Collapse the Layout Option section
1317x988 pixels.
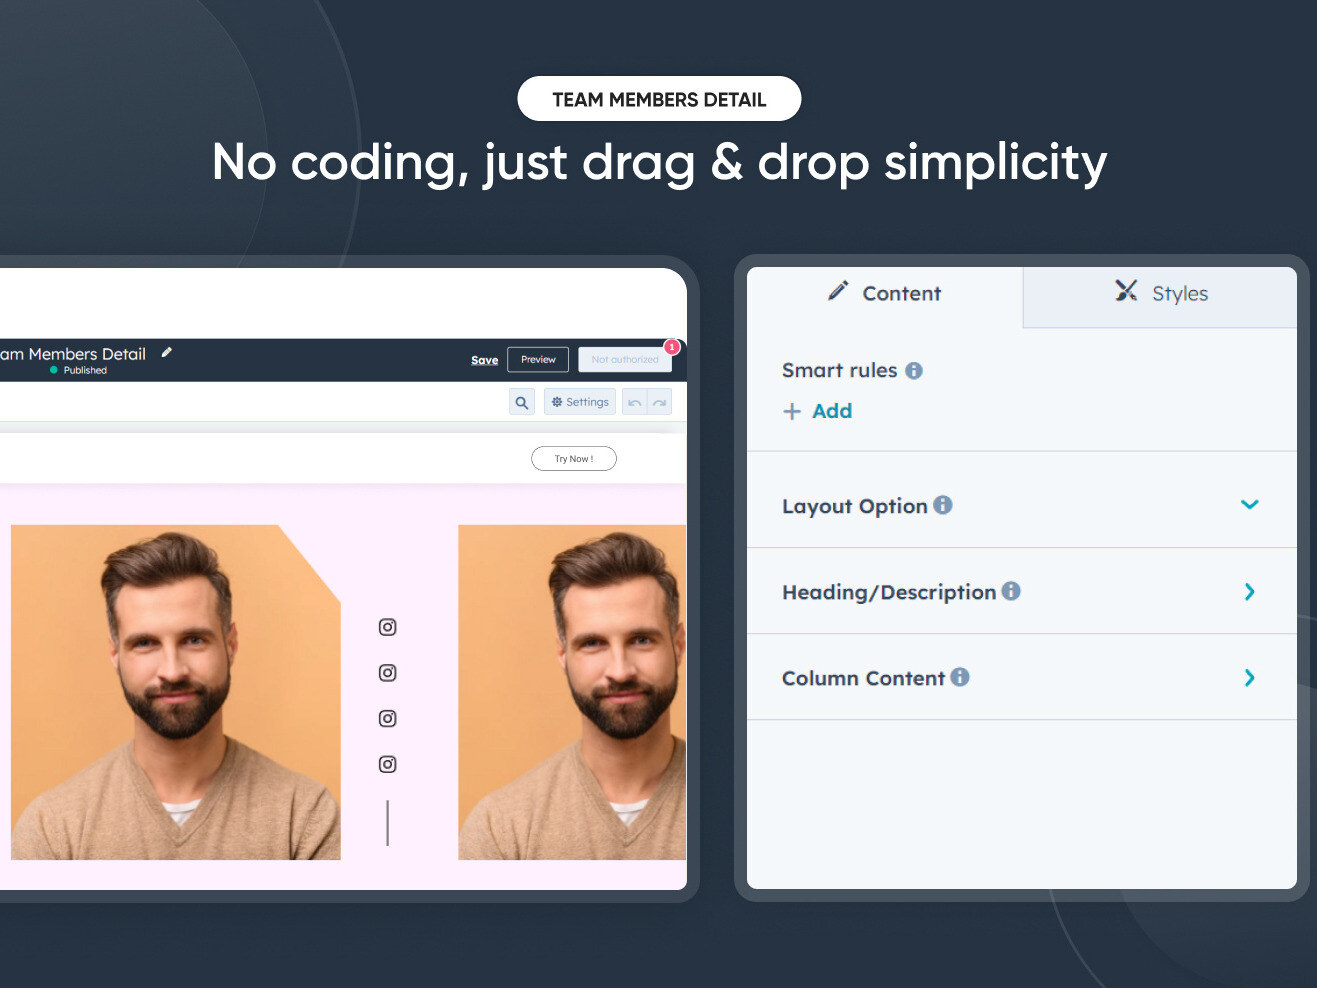click(x=1249, y=505)
